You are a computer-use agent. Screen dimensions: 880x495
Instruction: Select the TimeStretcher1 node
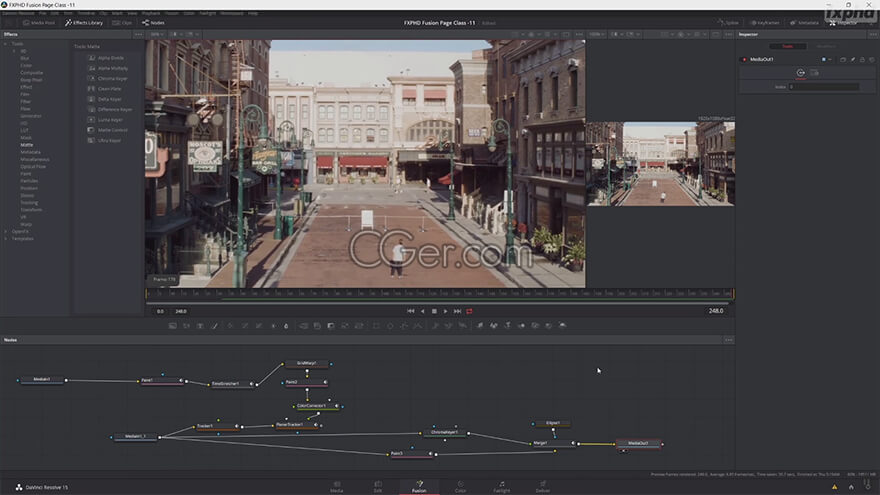click(x=231, y=384)
